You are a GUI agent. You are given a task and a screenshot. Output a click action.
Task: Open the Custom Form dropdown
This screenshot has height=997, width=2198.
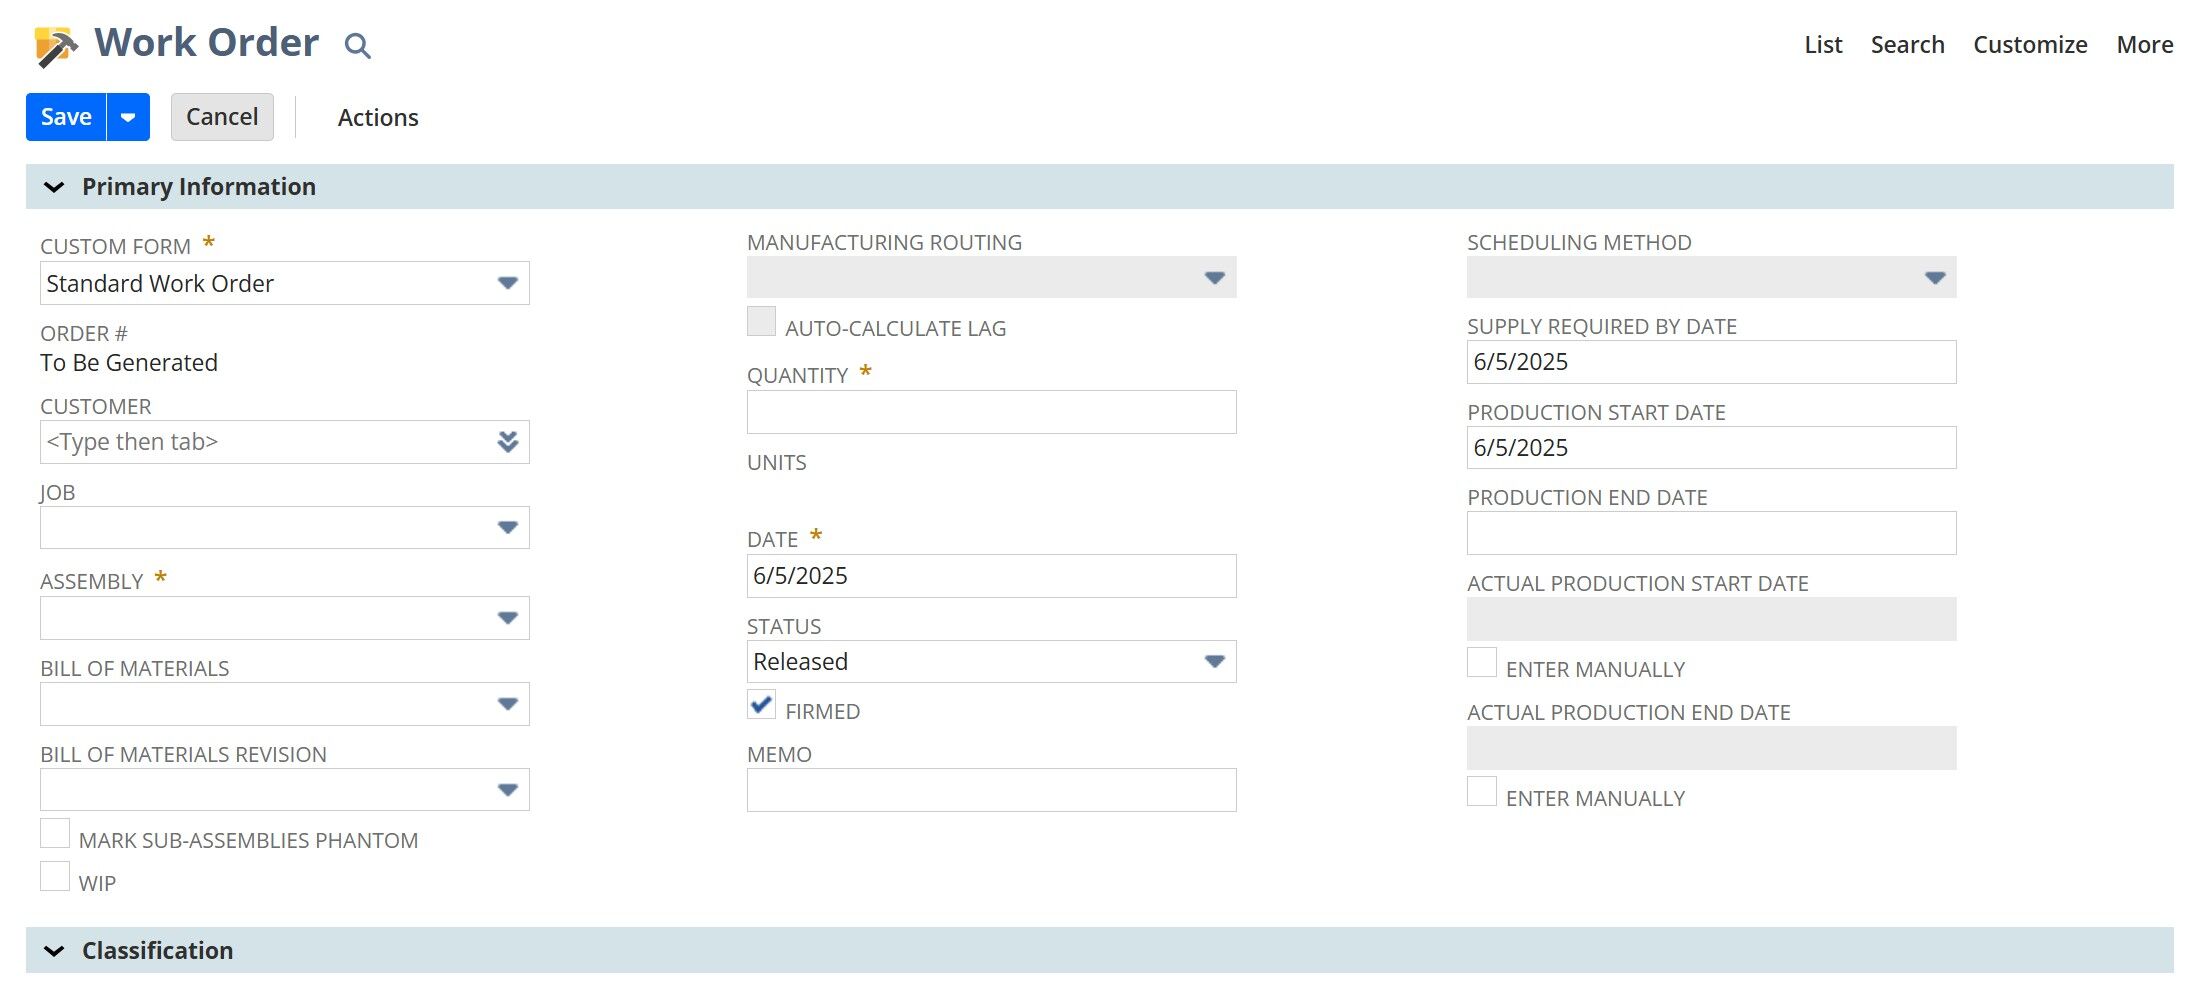[509, 282]
